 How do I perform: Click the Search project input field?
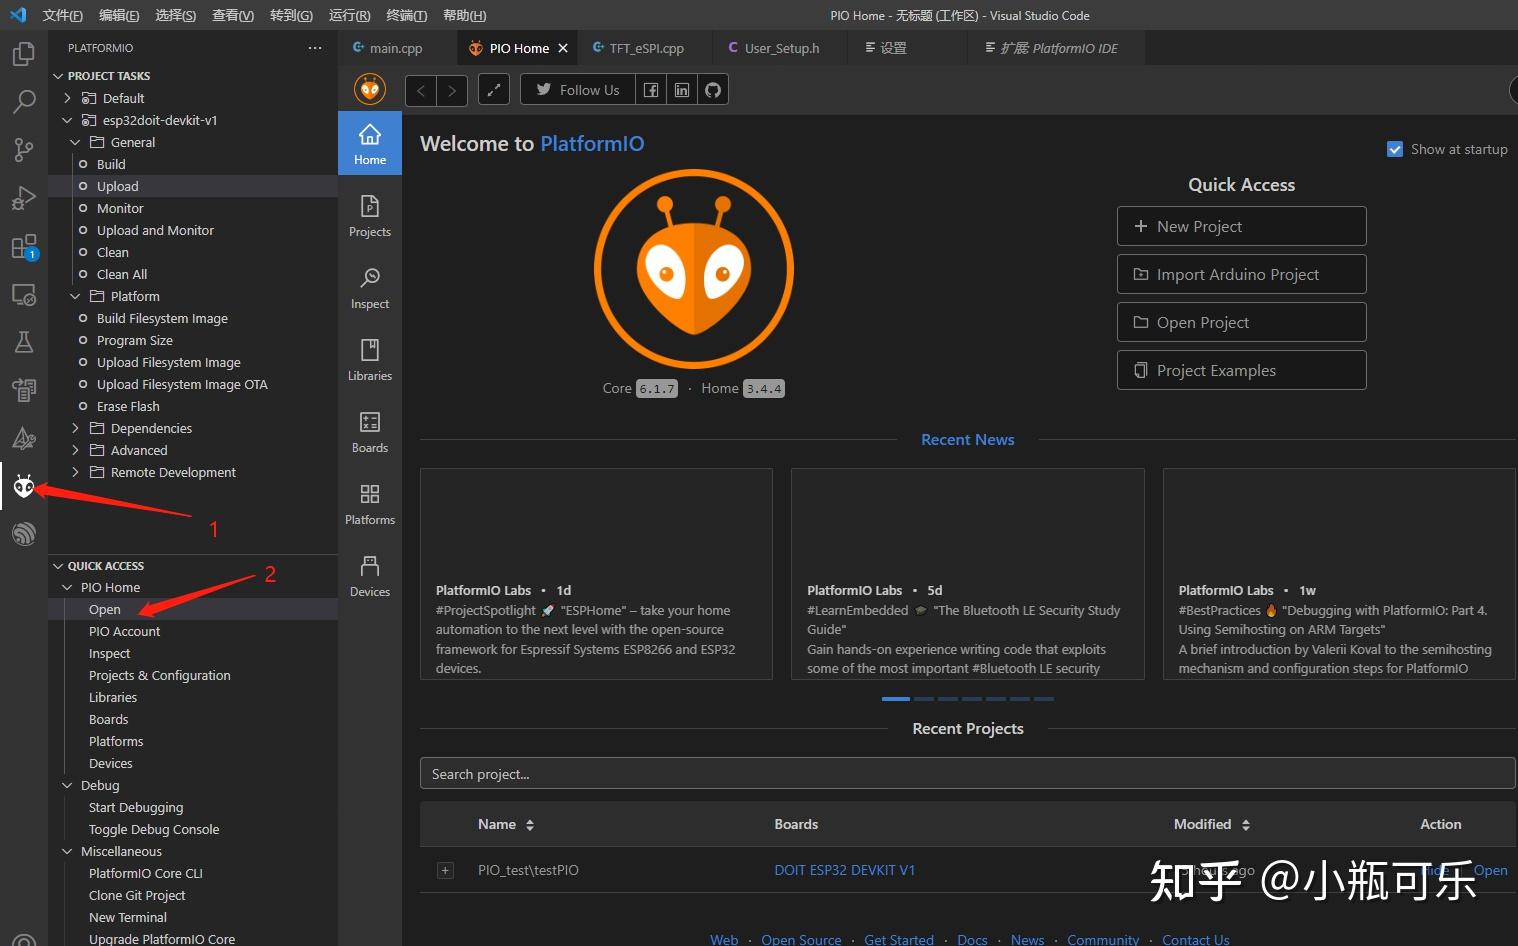tap(966, 773)
